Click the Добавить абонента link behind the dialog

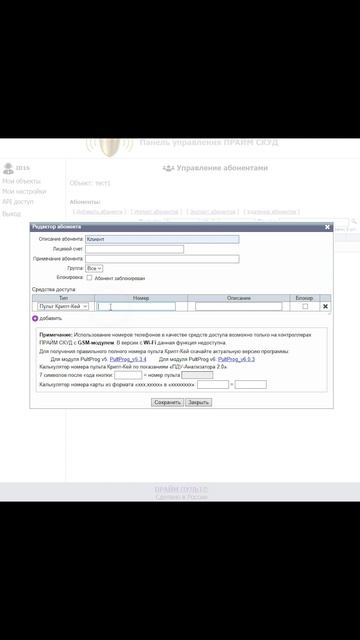coord(100,212)
